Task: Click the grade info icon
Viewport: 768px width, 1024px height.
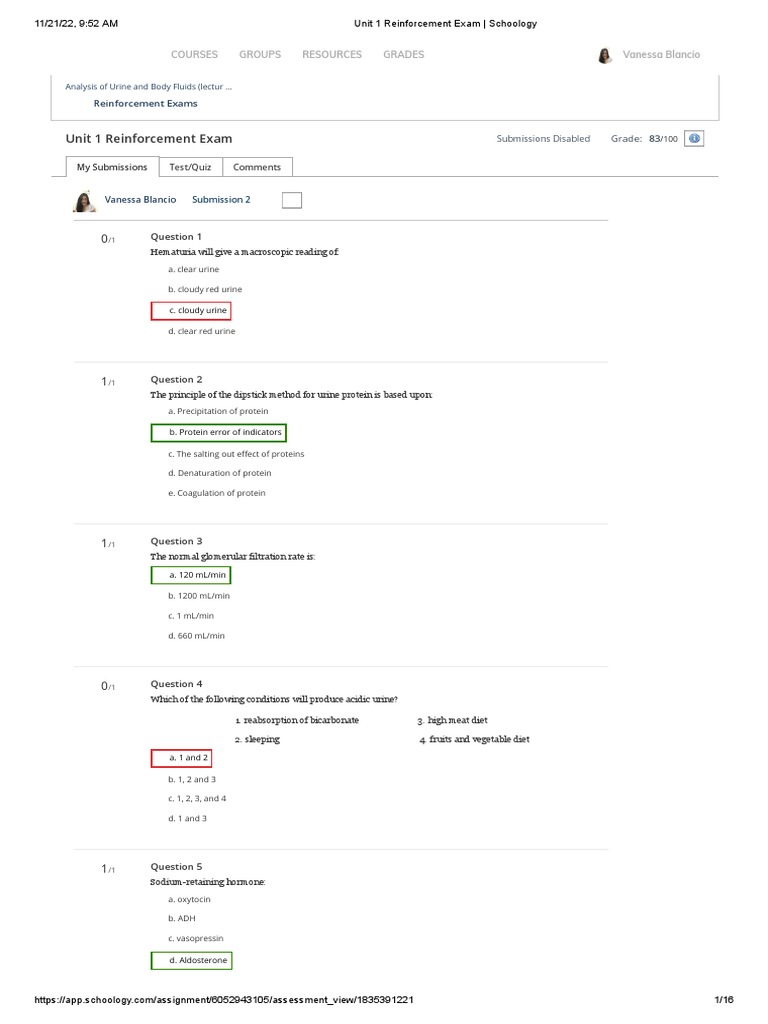Action: [x=695, y=138]
